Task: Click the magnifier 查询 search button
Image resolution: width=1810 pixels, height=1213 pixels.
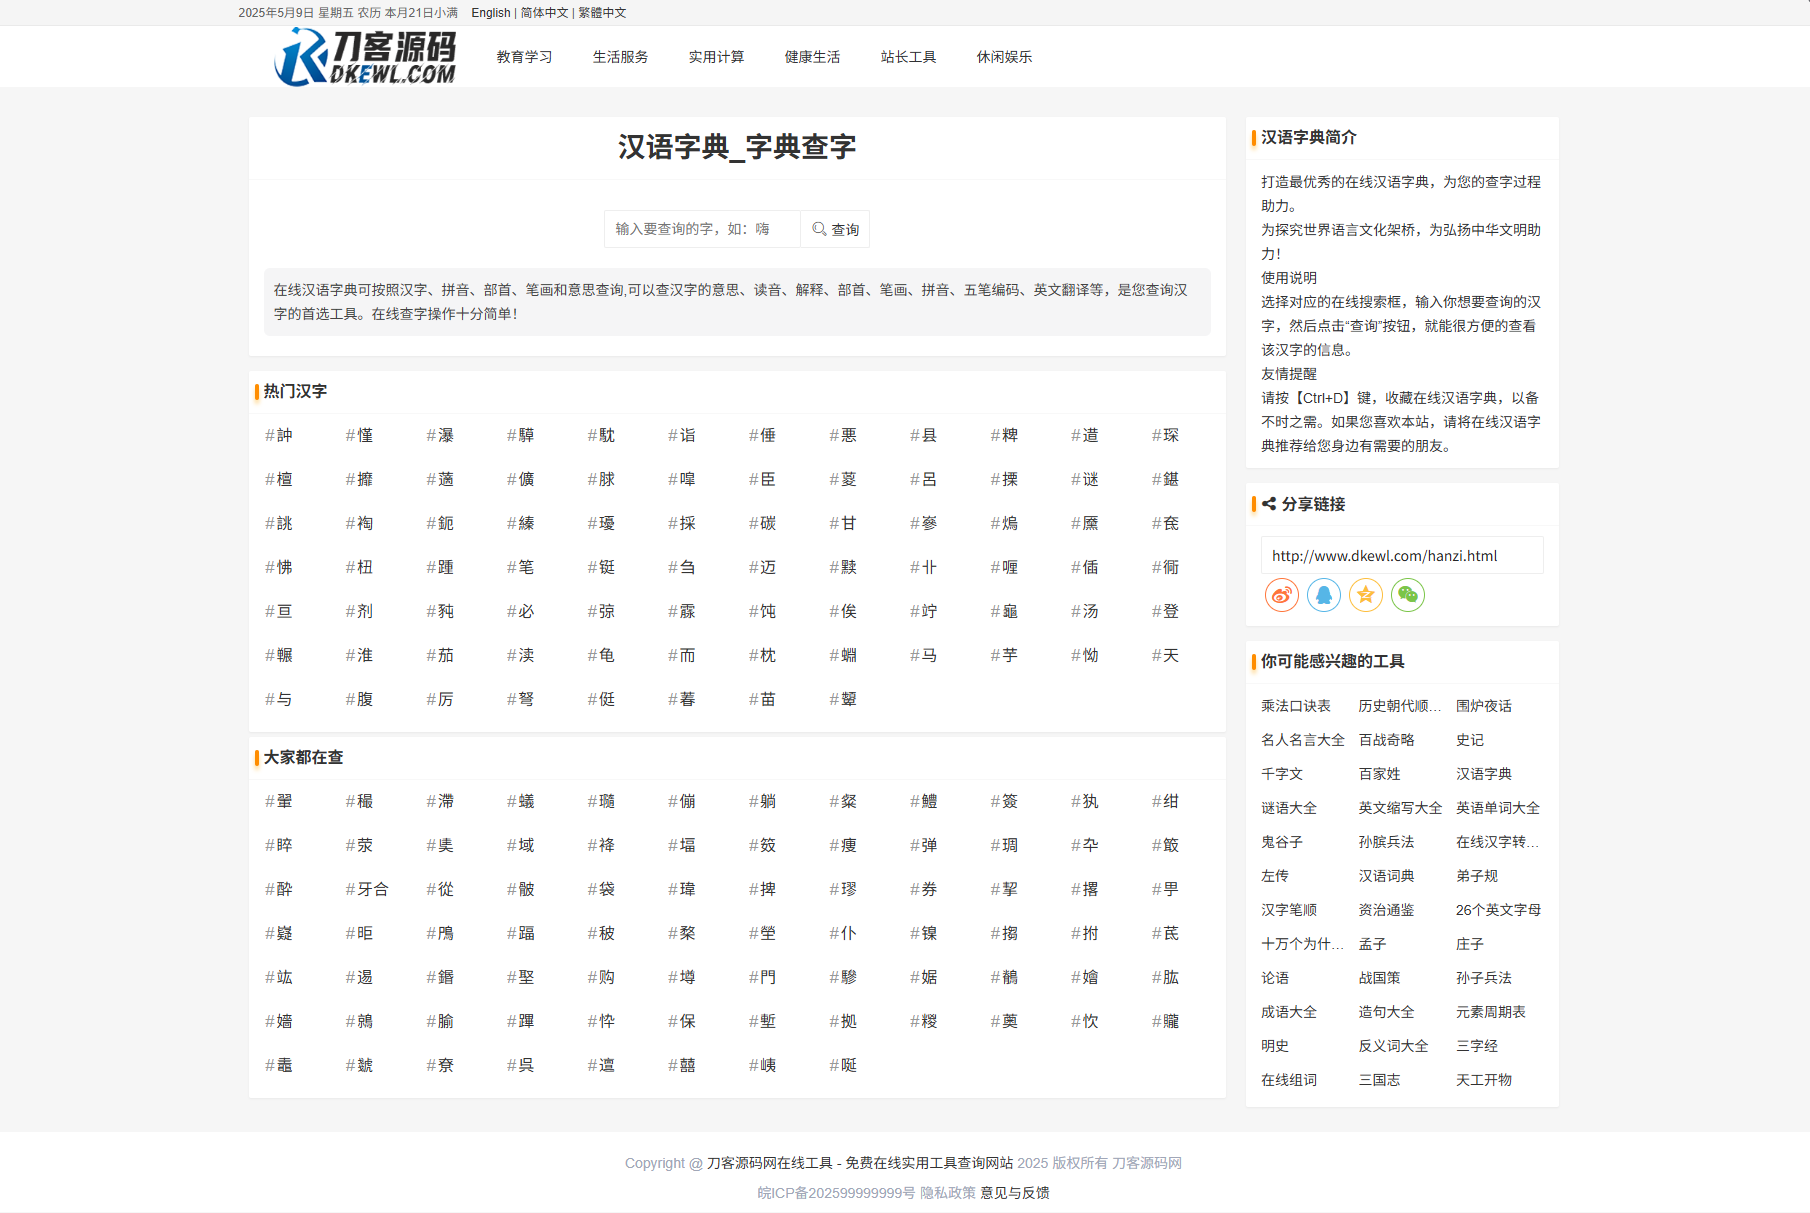Action: (834, 229)
